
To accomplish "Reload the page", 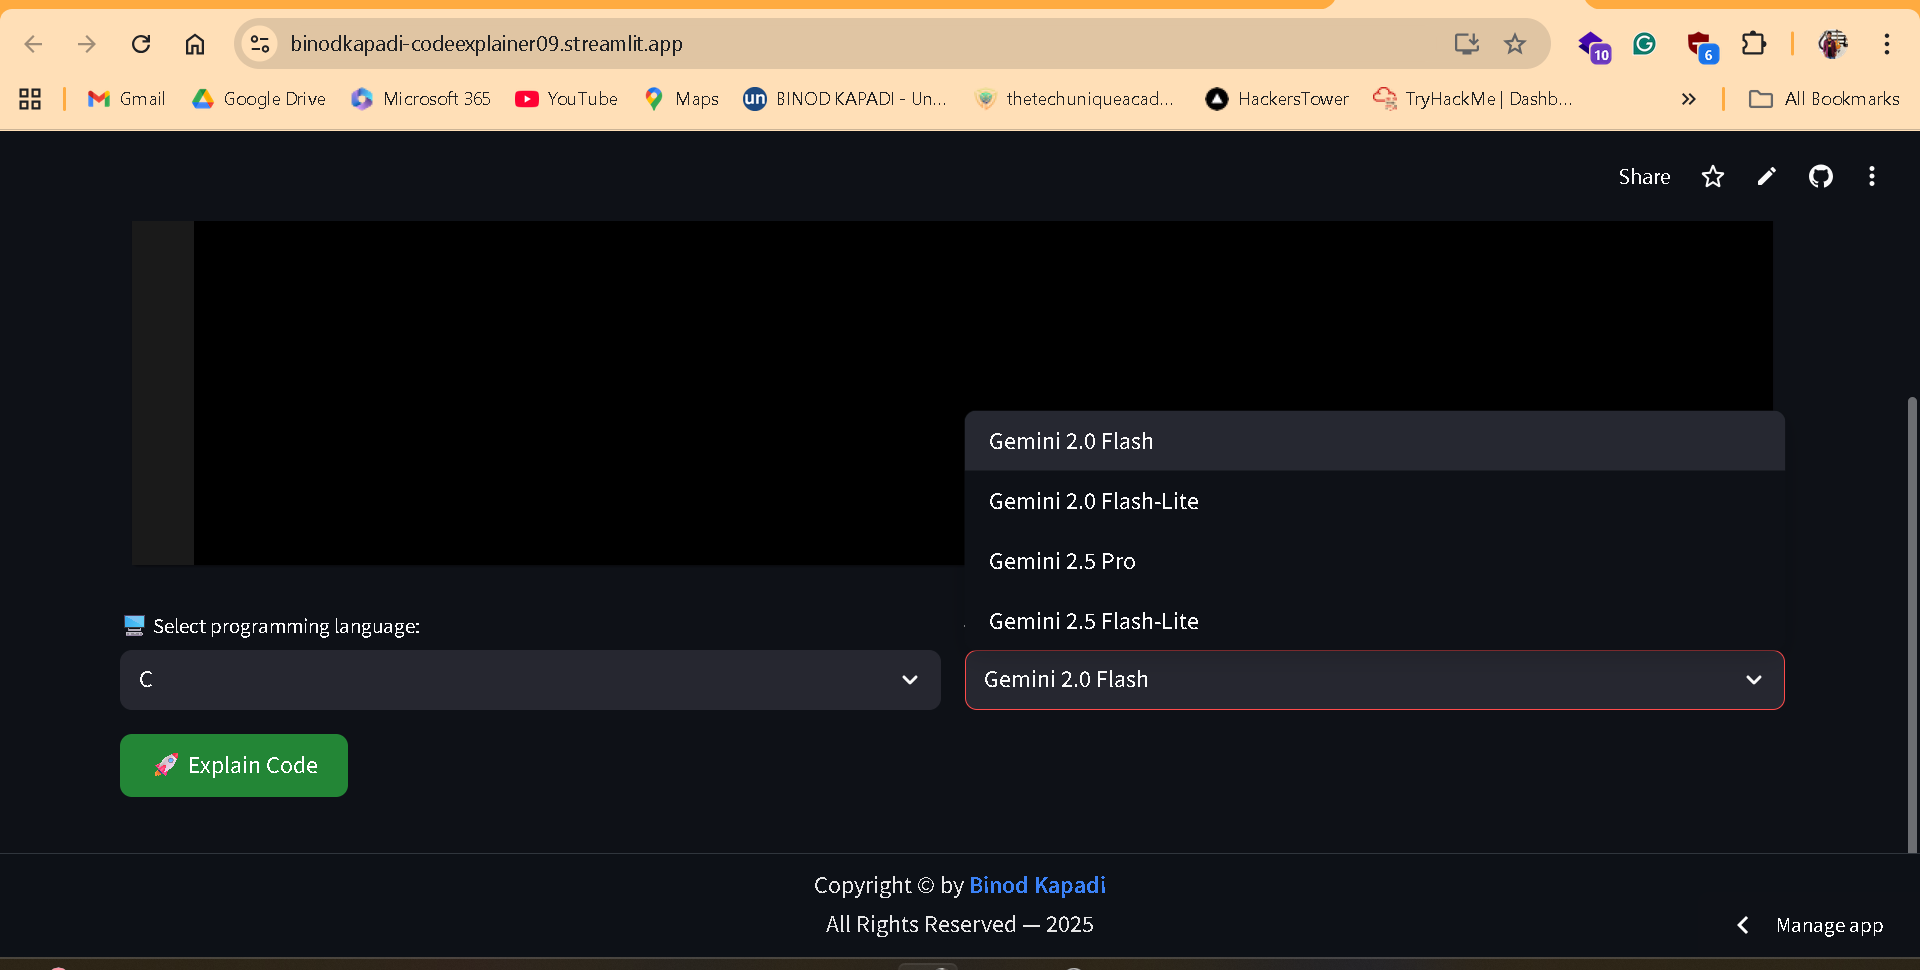I will pyautogui.click(x=141, y=44).
